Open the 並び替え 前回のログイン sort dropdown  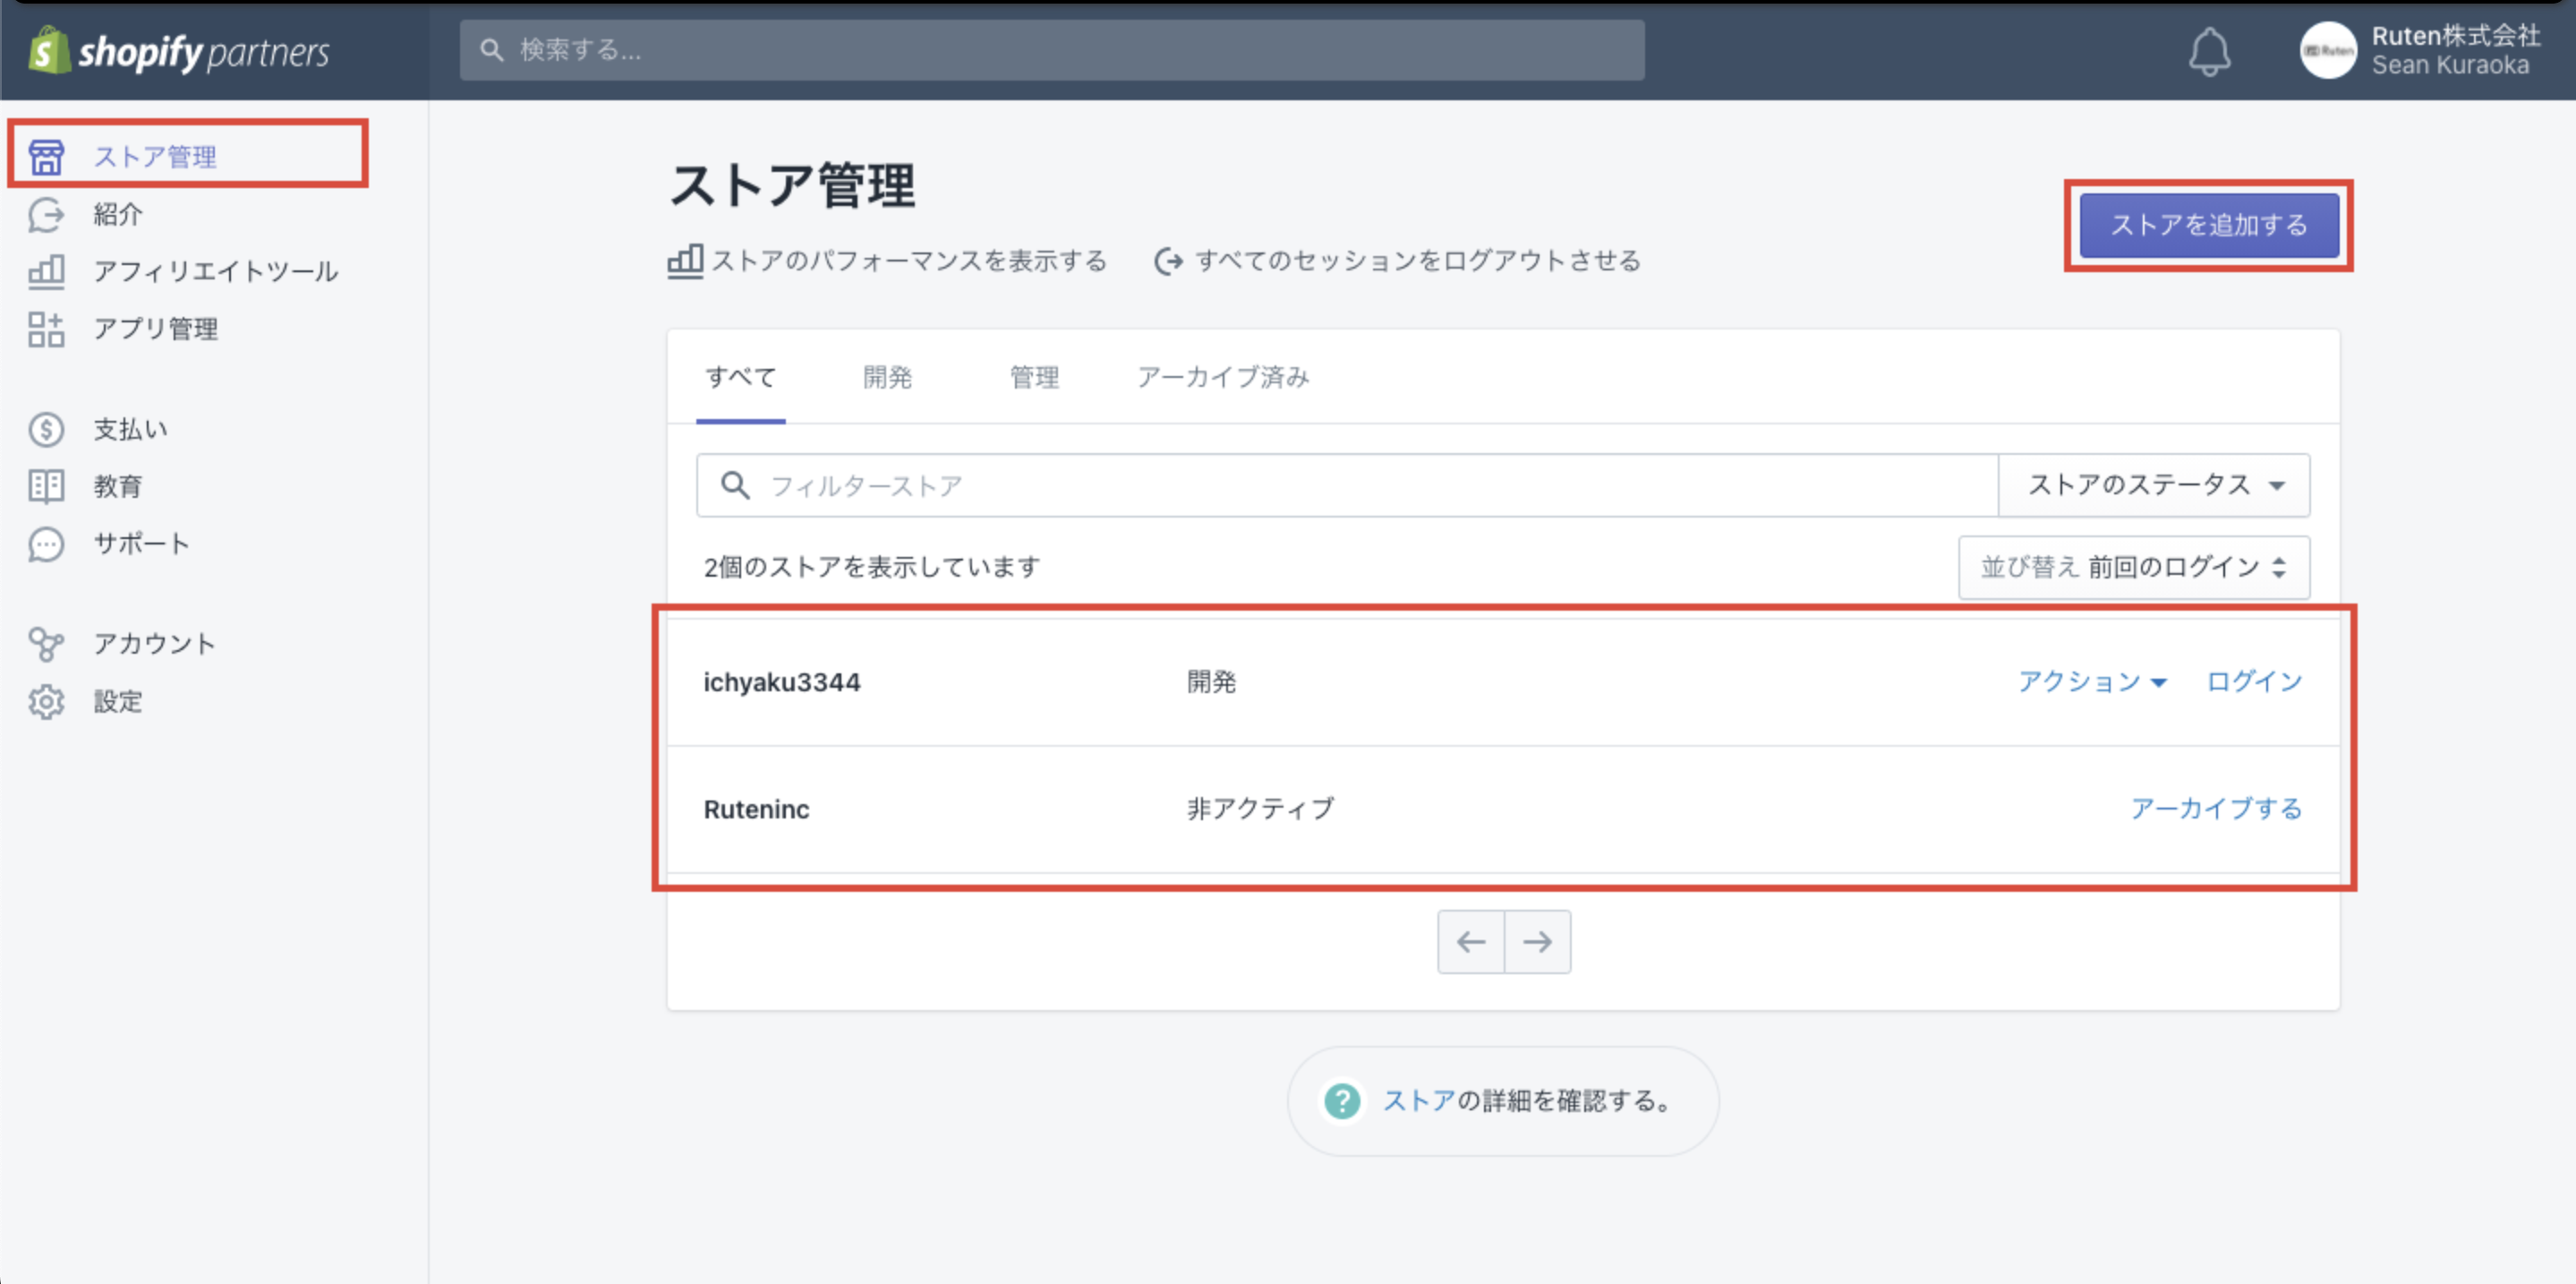(x=2134, y=567)
